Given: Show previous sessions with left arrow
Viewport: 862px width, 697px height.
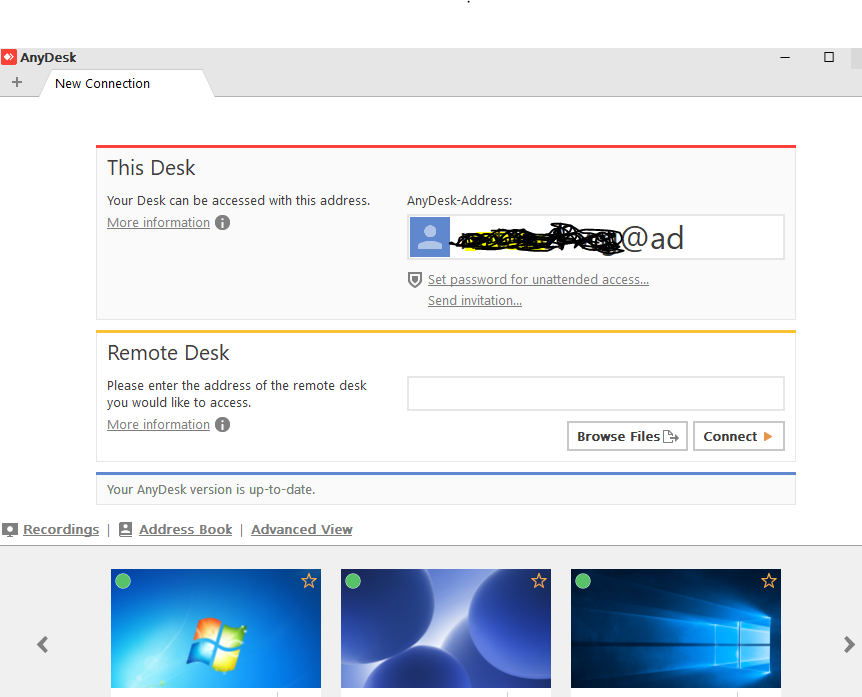Looking at the screenshot, I should point(42,644).
